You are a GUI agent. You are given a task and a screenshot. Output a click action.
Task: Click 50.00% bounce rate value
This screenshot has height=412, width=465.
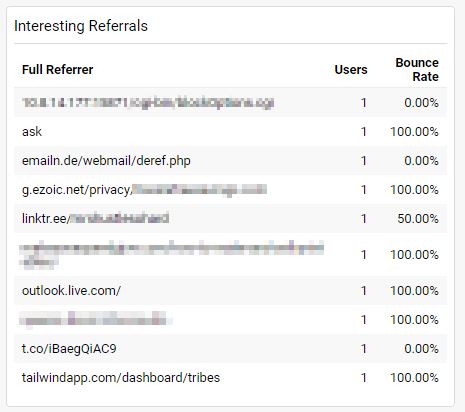[418, 219]
